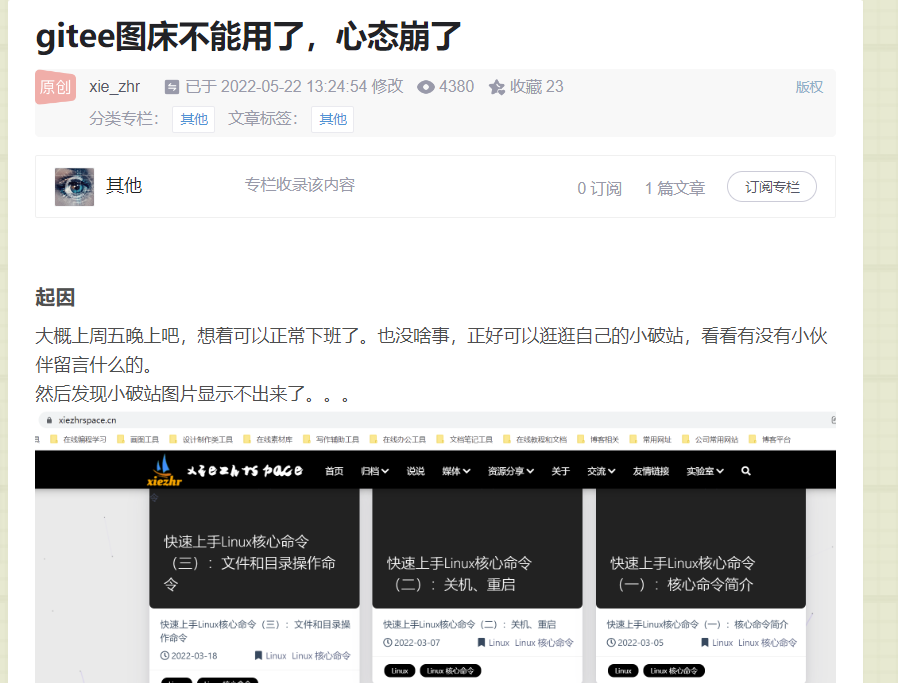Expand the 交流 dropdown menu
This screenshot has height=683, width=898.
601,471
